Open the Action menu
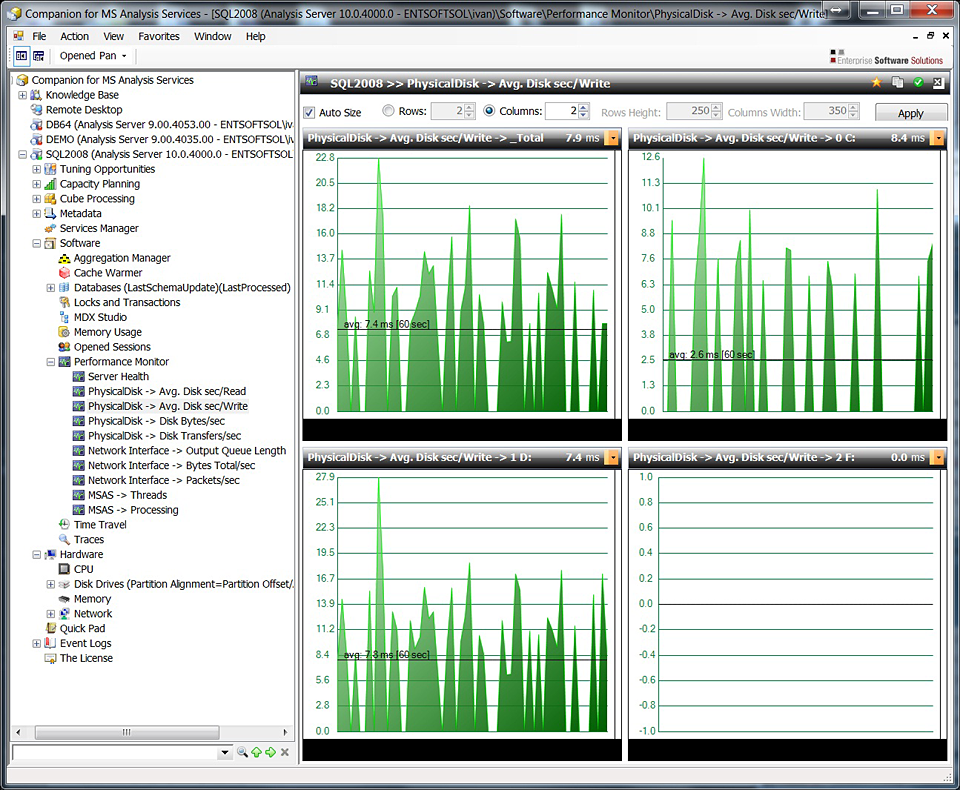Screen dimensions: 960x790 click(74, 36)
